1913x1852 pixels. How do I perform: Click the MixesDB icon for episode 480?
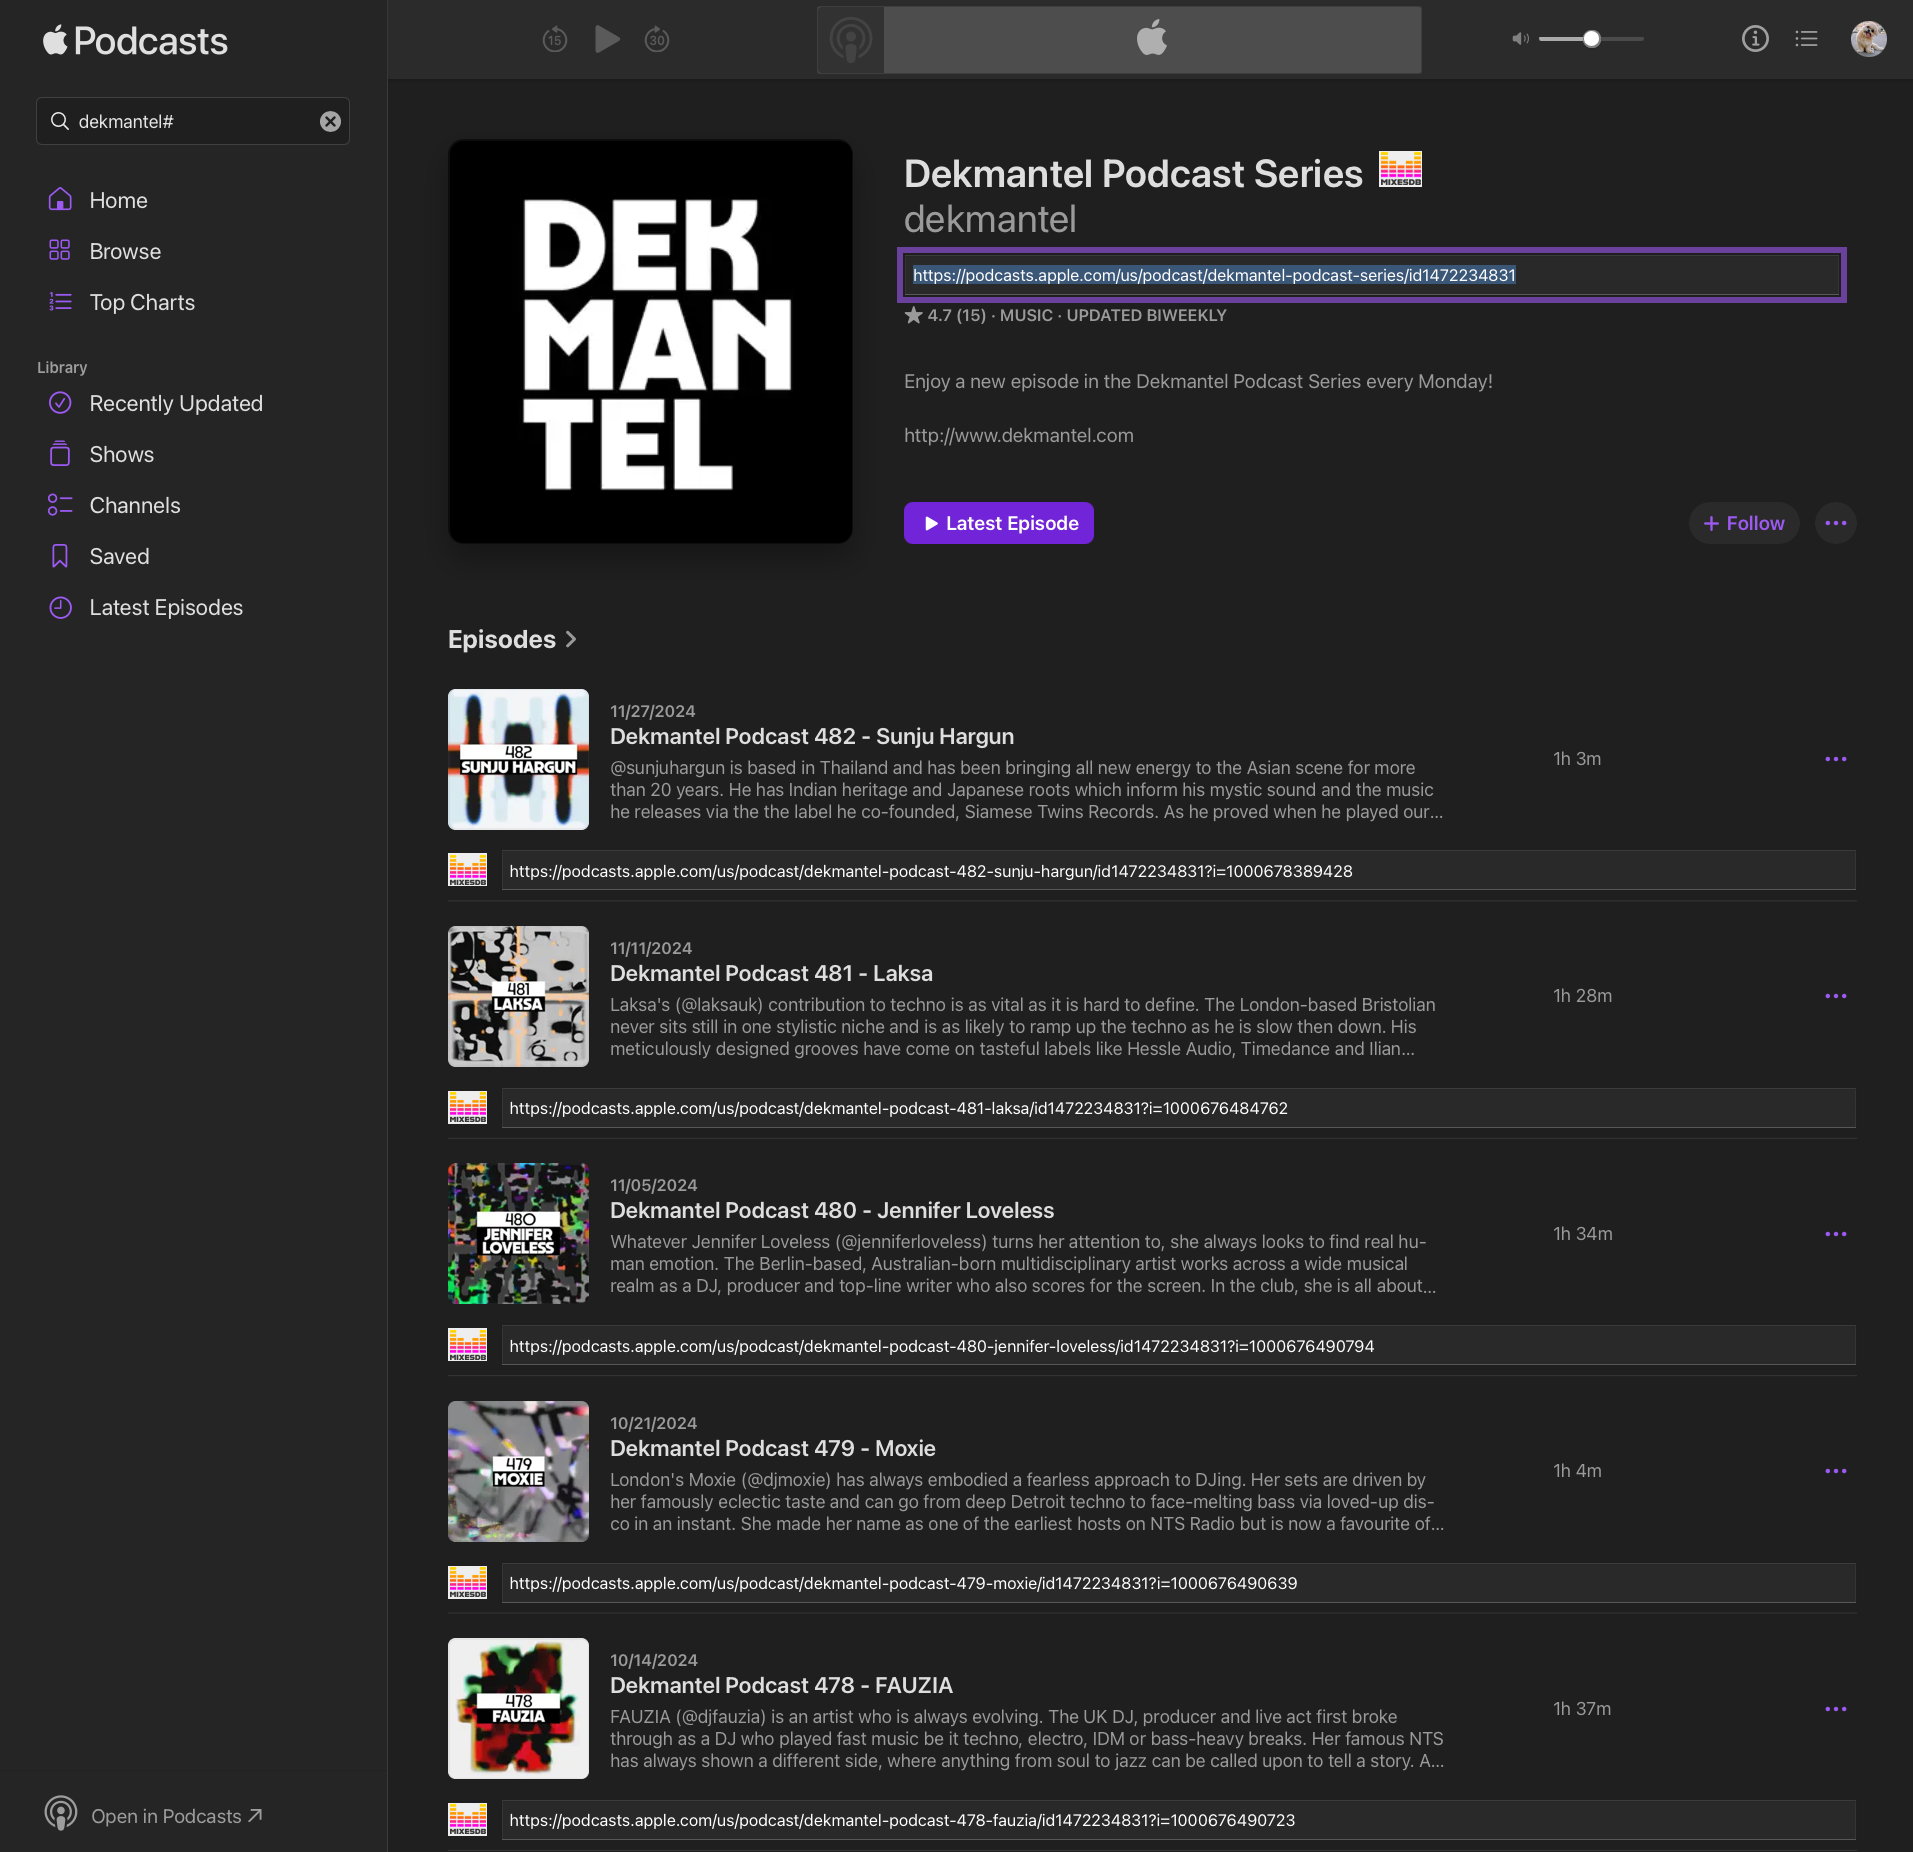(467, 1345)
